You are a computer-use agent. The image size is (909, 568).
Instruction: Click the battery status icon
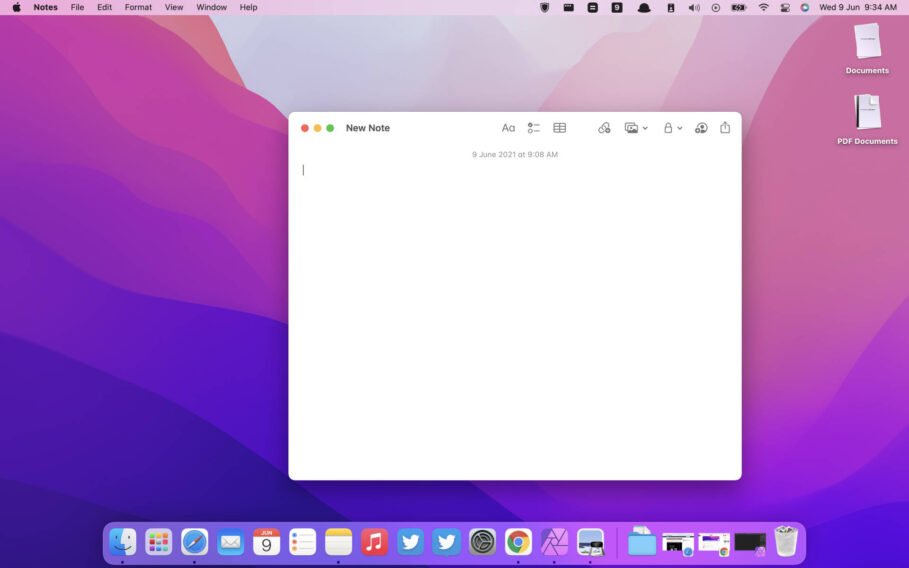pos(739,8)
